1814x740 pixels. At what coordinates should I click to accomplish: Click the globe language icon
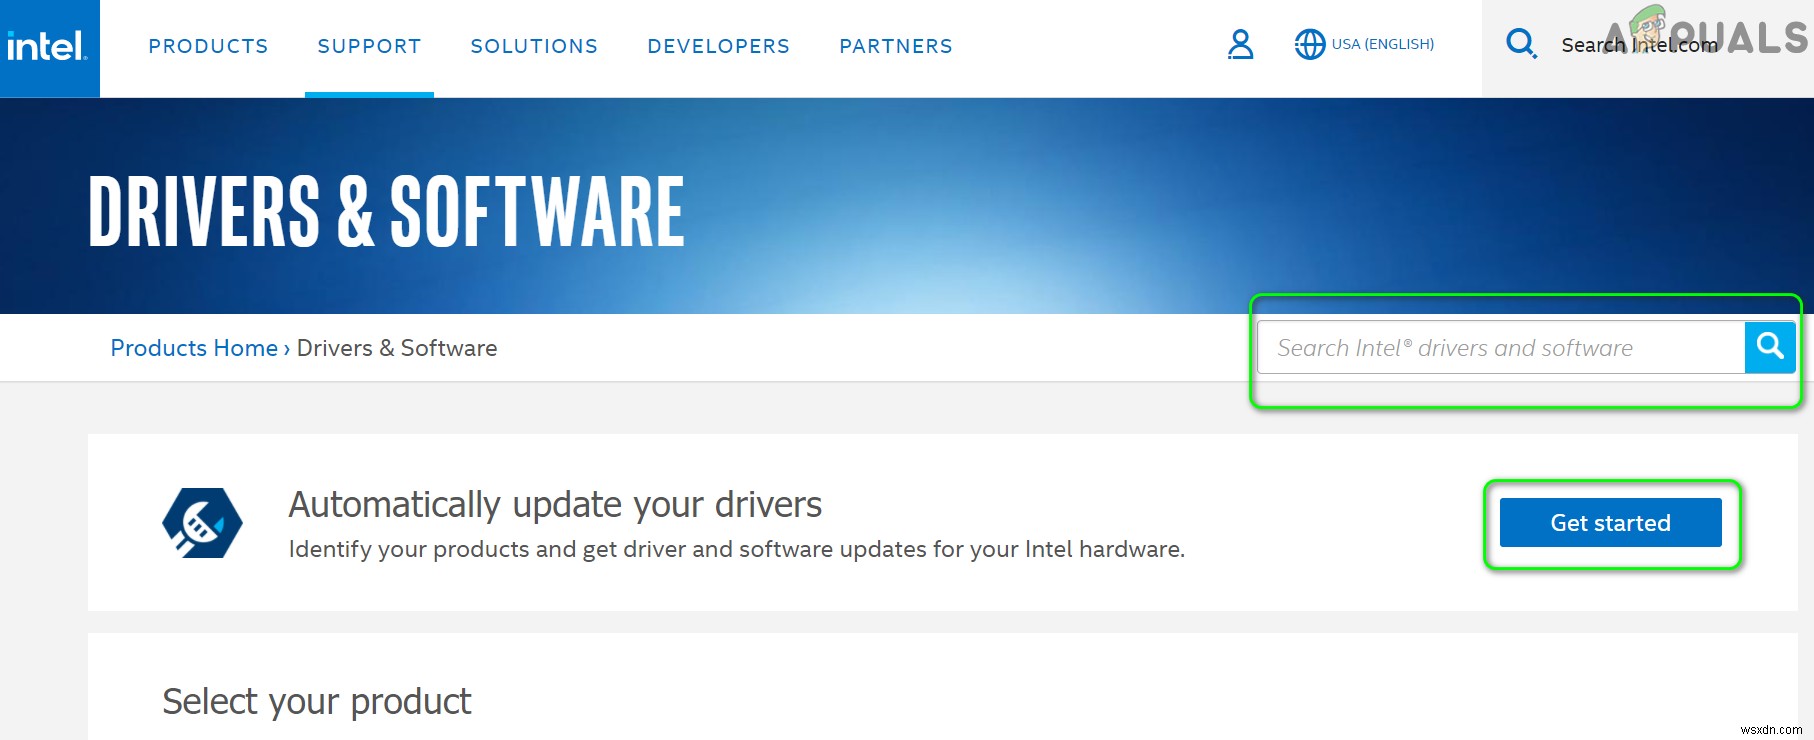click(1309, 44)
